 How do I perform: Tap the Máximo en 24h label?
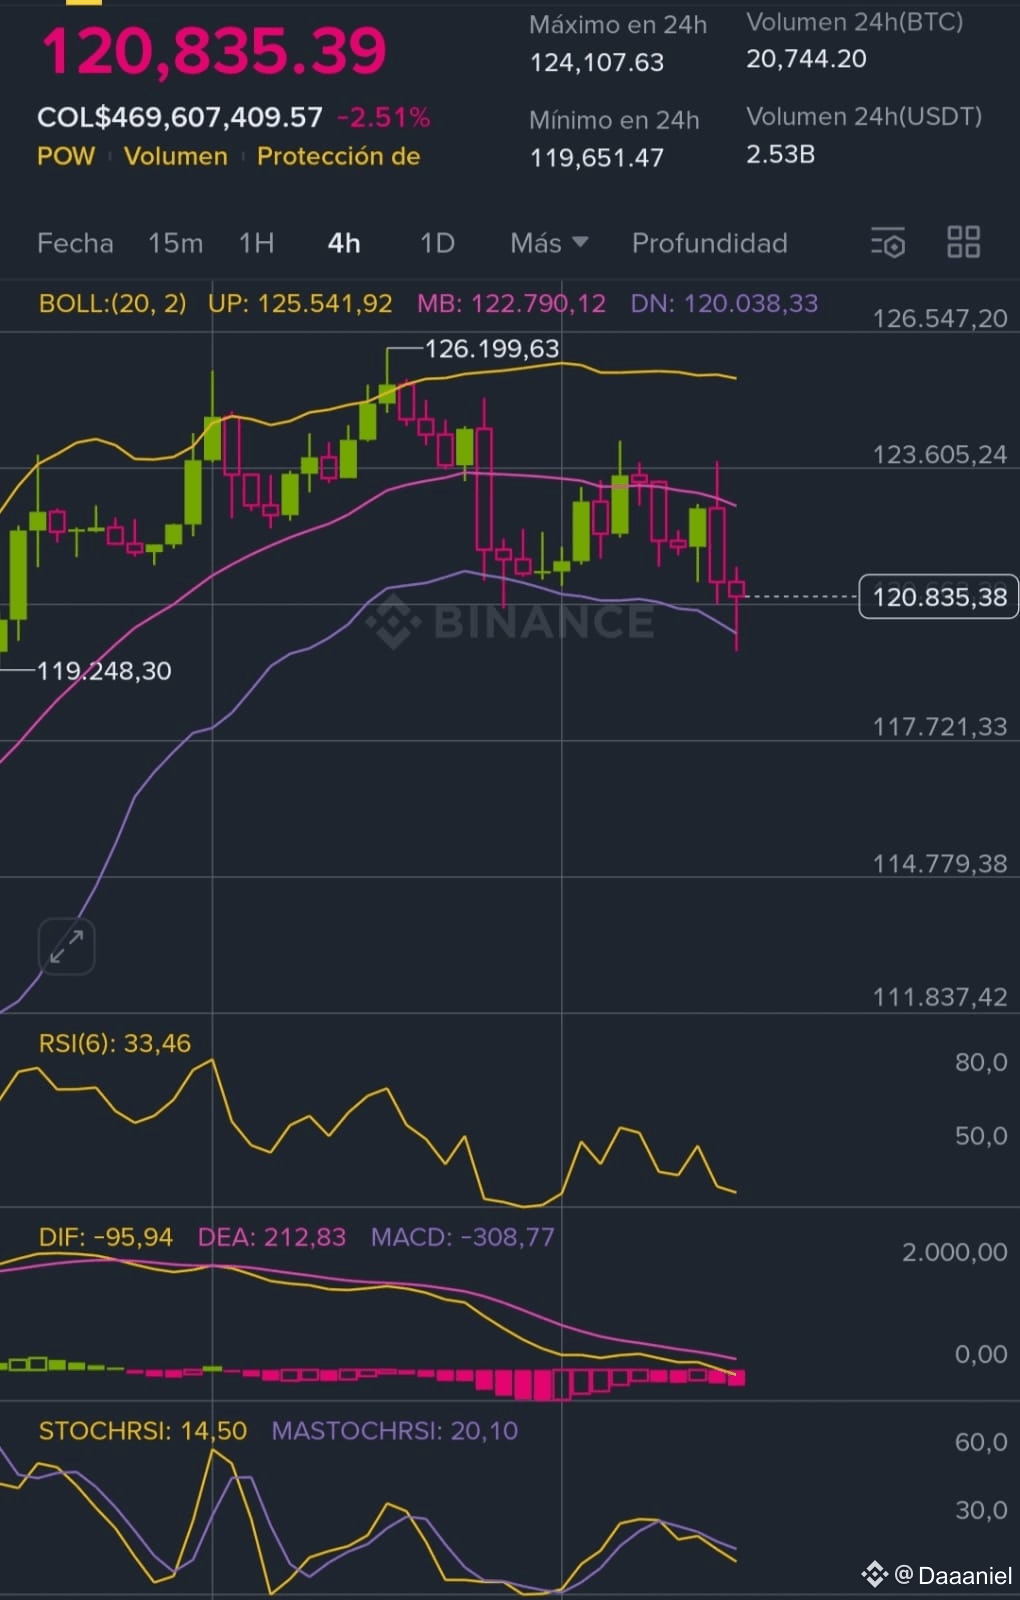tap(618, 25)
